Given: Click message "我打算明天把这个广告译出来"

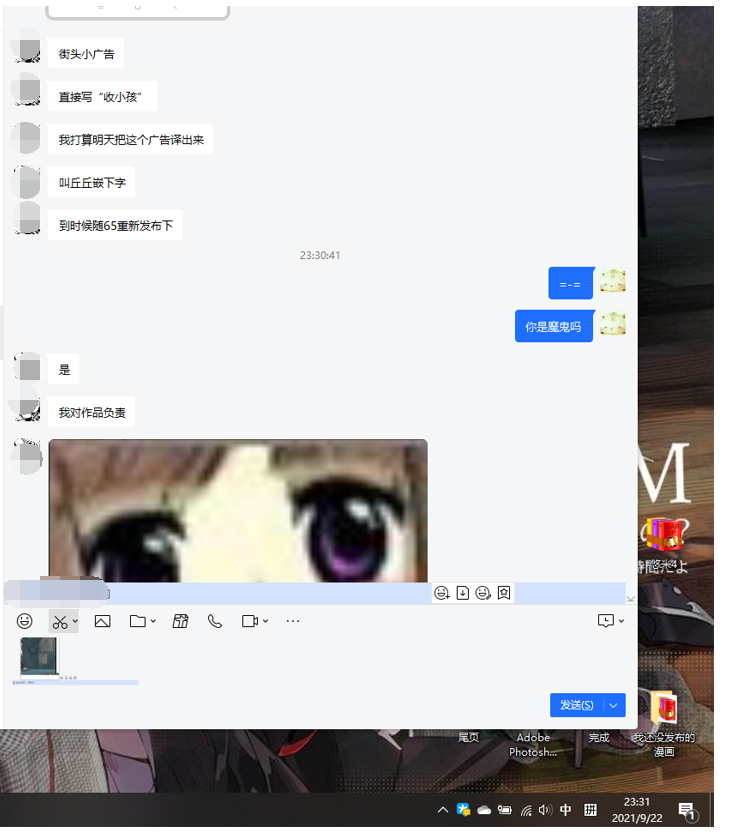Looking at the screenshot, I should point(131,139).
